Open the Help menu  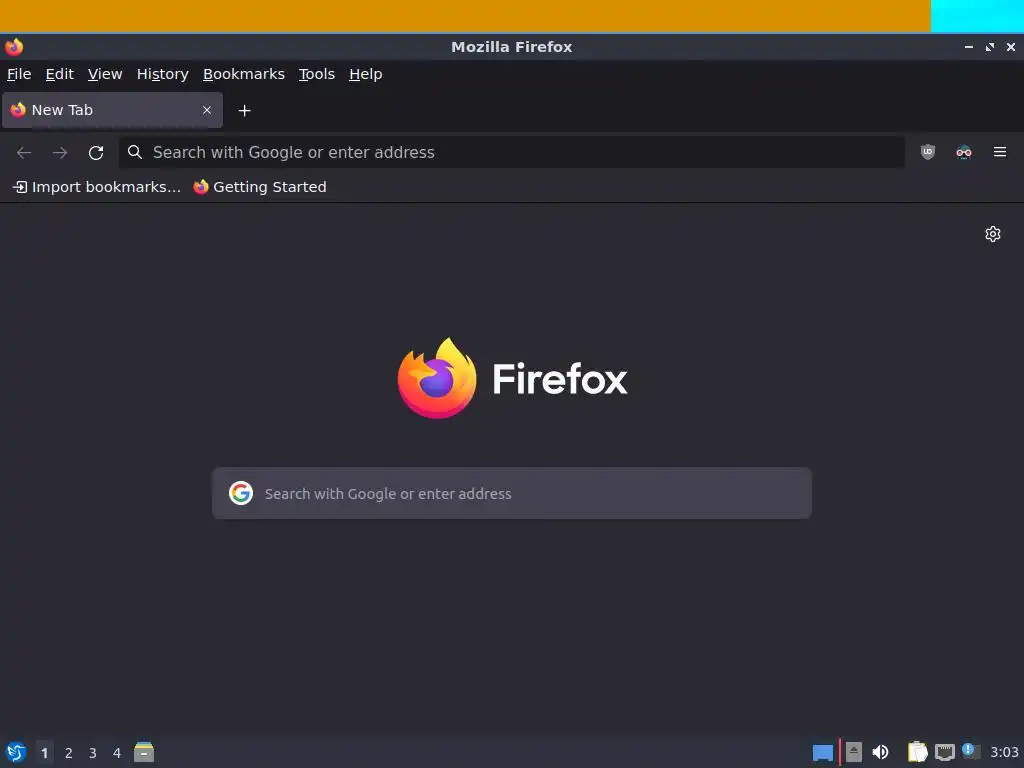point(365,74)
